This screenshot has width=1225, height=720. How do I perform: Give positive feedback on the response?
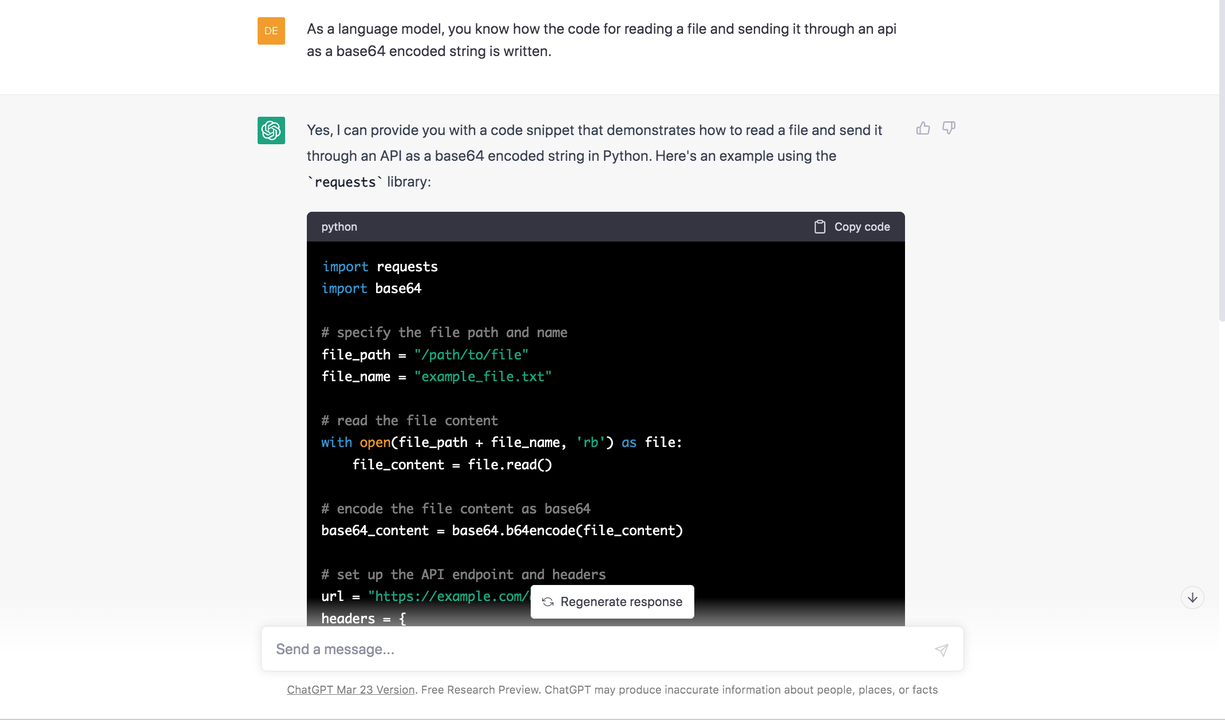point(922,128)
